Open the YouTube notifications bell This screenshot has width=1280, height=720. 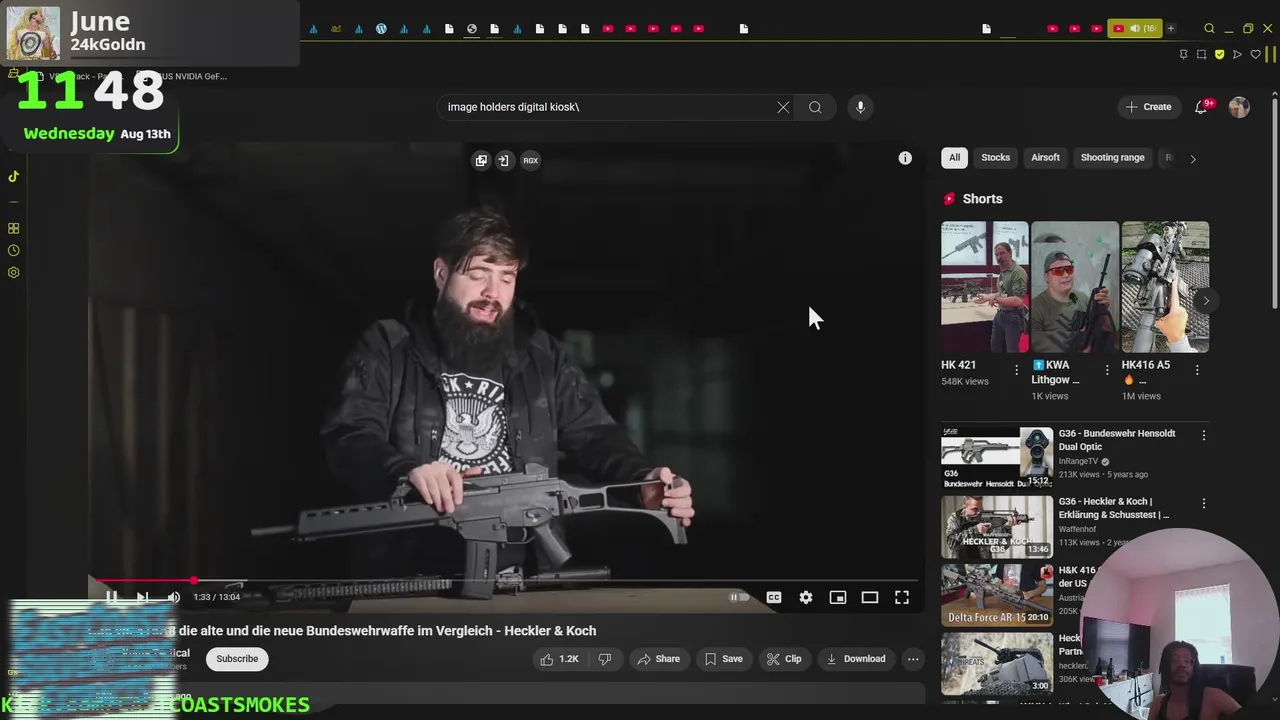point(1201,107)
